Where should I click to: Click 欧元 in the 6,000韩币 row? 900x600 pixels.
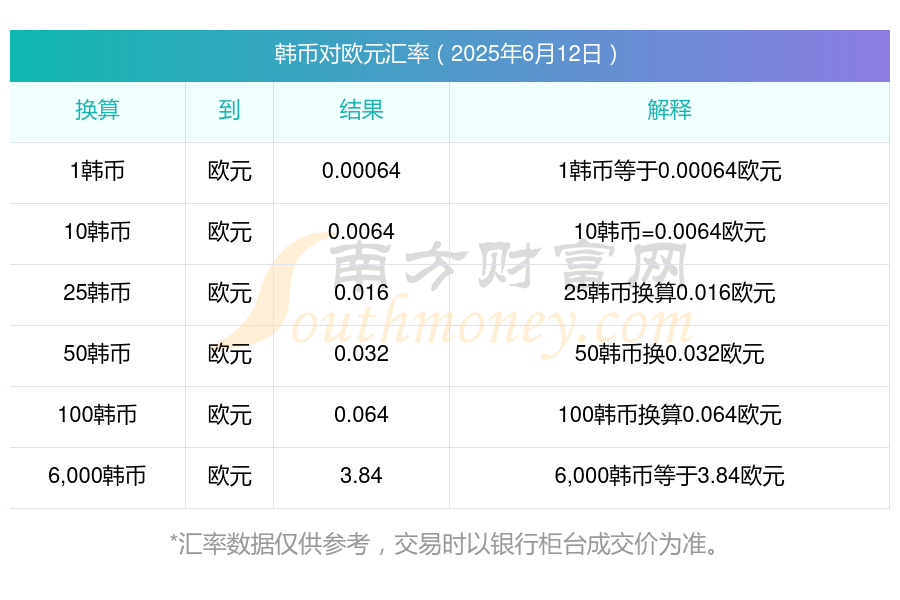(x=230, y=476)
